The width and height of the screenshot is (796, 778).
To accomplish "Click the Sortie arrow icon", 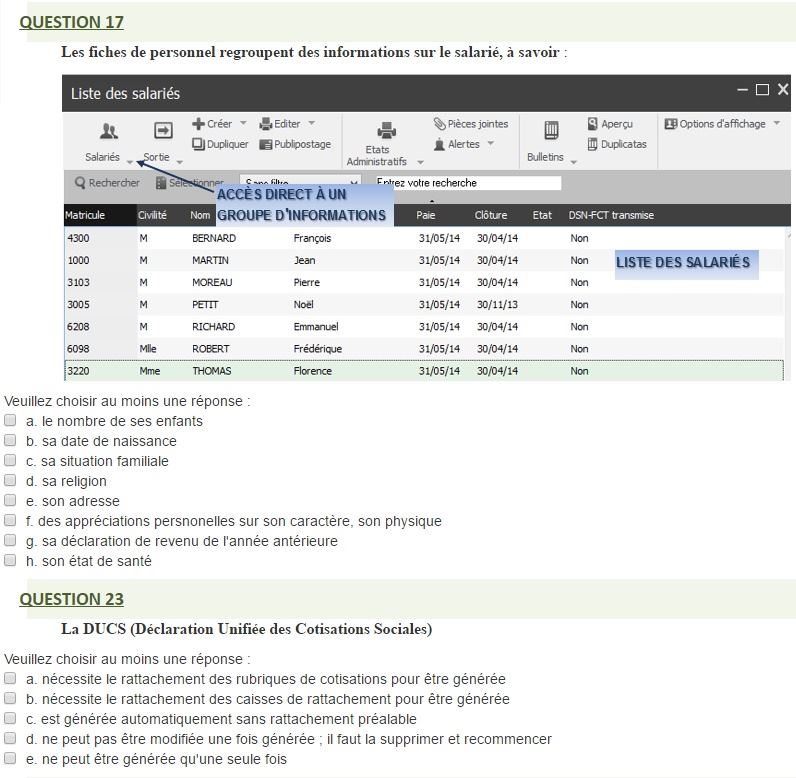I will pyautogui.click(x=163, y=130).
